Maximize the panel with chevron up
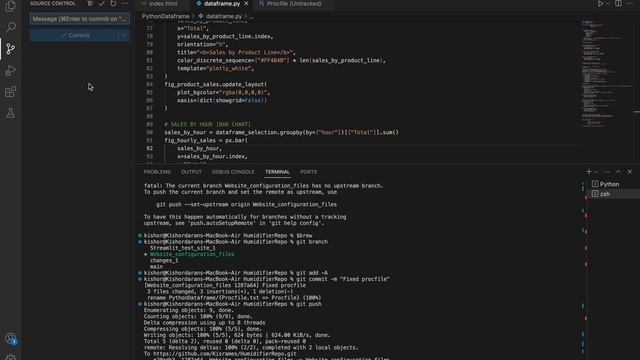Screen dimensions: 640x360 618,172
